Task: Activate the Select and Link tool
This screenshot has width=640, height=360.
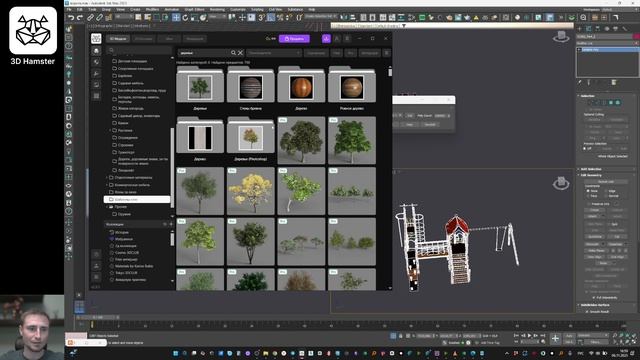Action: point(90,17)
